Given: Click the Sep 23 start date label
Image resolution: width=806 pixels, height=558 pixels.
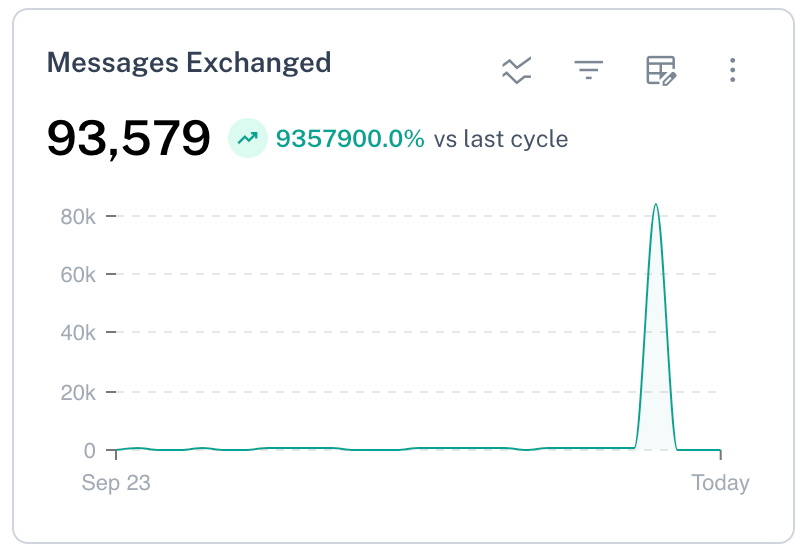Looking at the screenshot, I should coord(116,483).
